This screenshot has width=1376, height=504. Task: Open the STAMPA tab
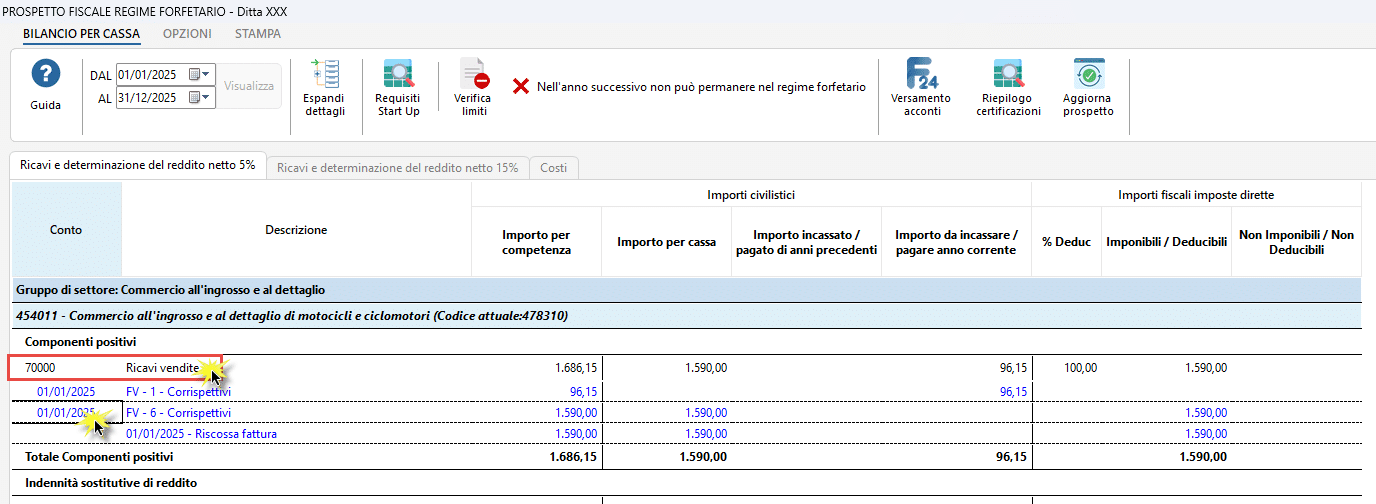click(258, 33)
